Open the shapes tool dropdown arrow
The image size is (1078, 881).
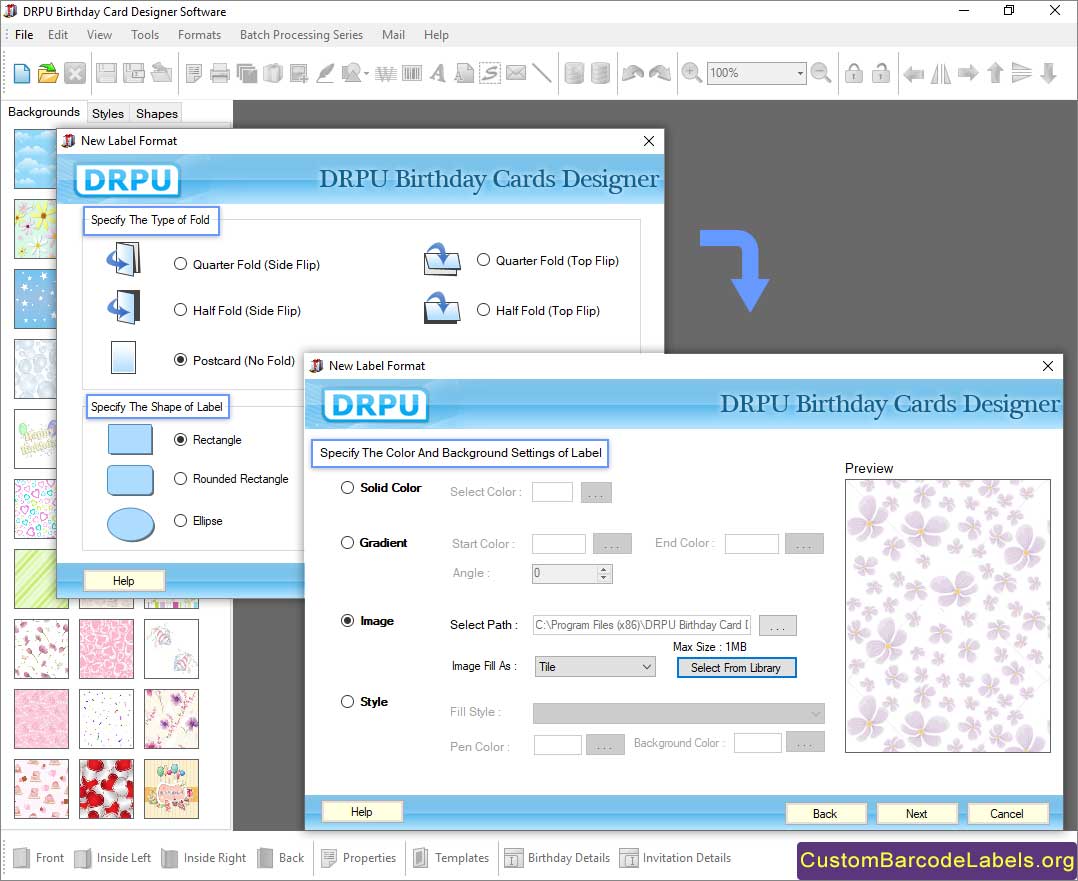[366, 74]
